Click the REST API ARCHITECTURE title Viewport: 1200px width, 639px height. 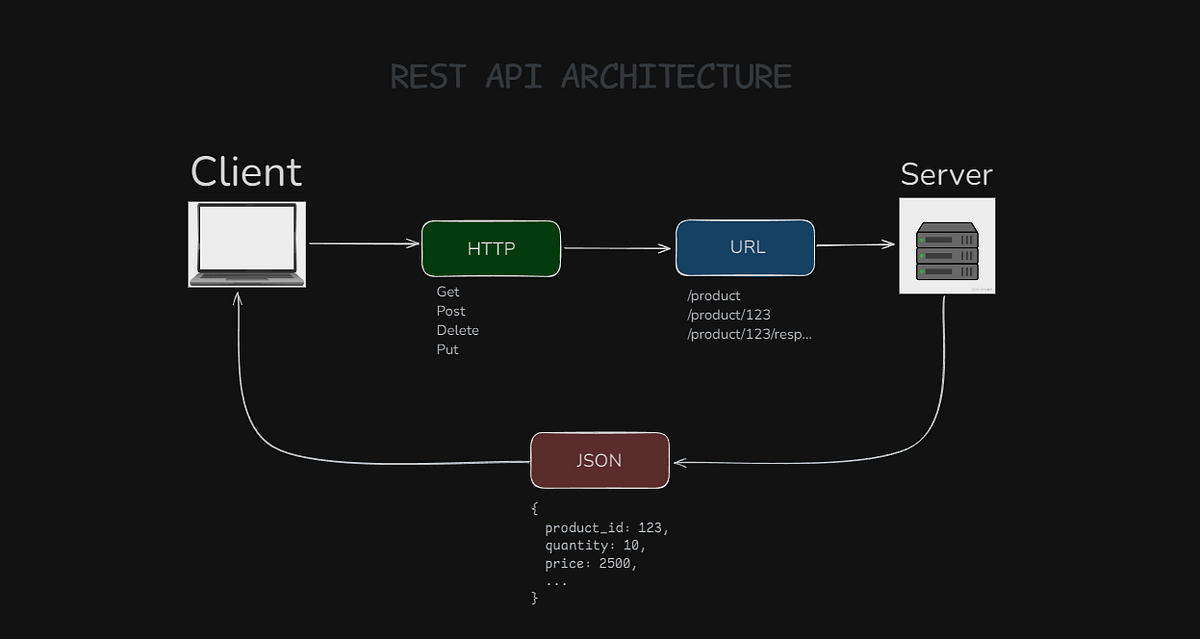coord(592,76)
